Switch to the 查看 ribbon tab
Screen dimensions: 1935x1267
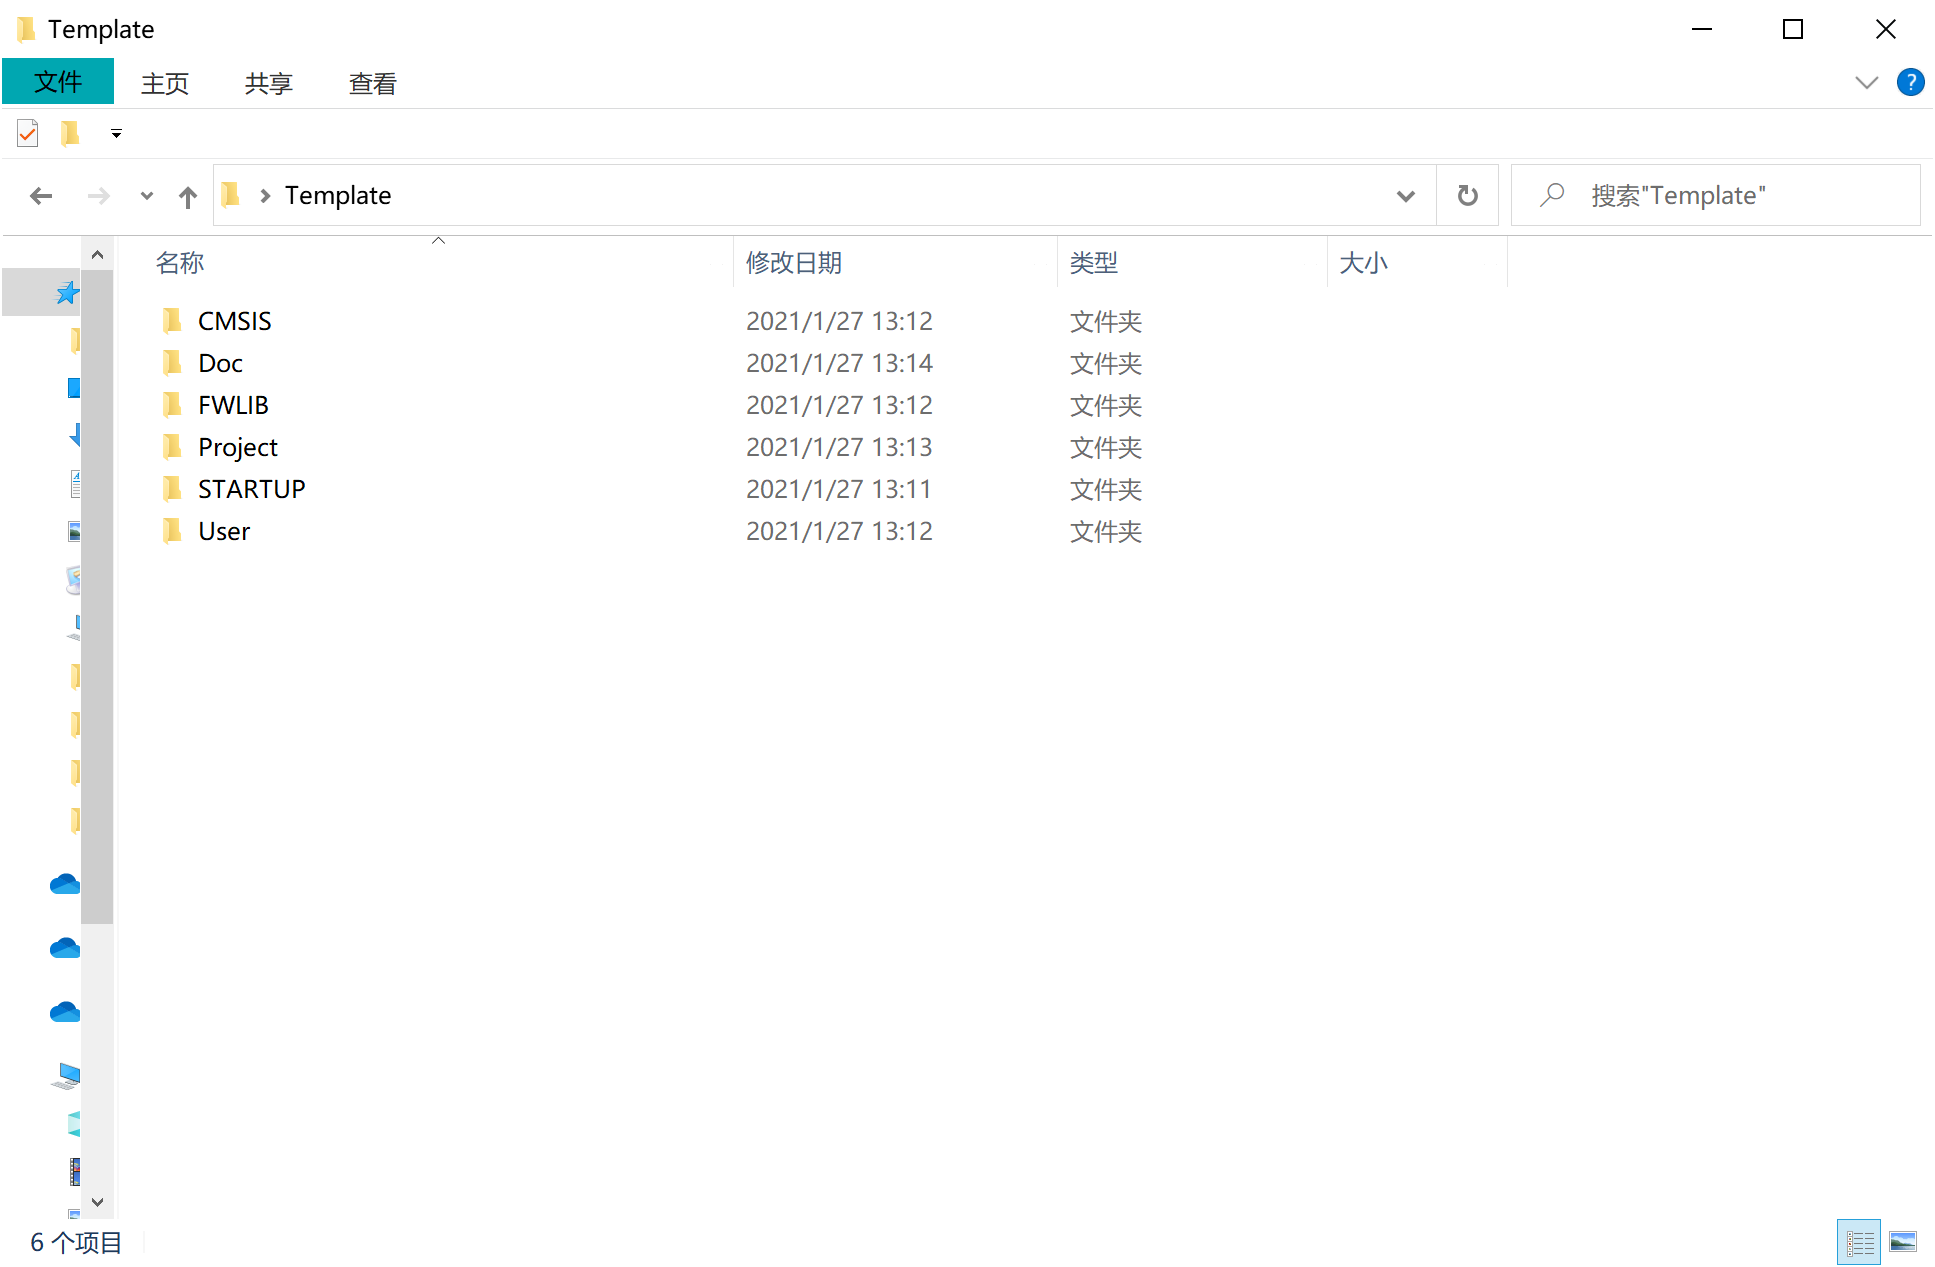[372, 84]
